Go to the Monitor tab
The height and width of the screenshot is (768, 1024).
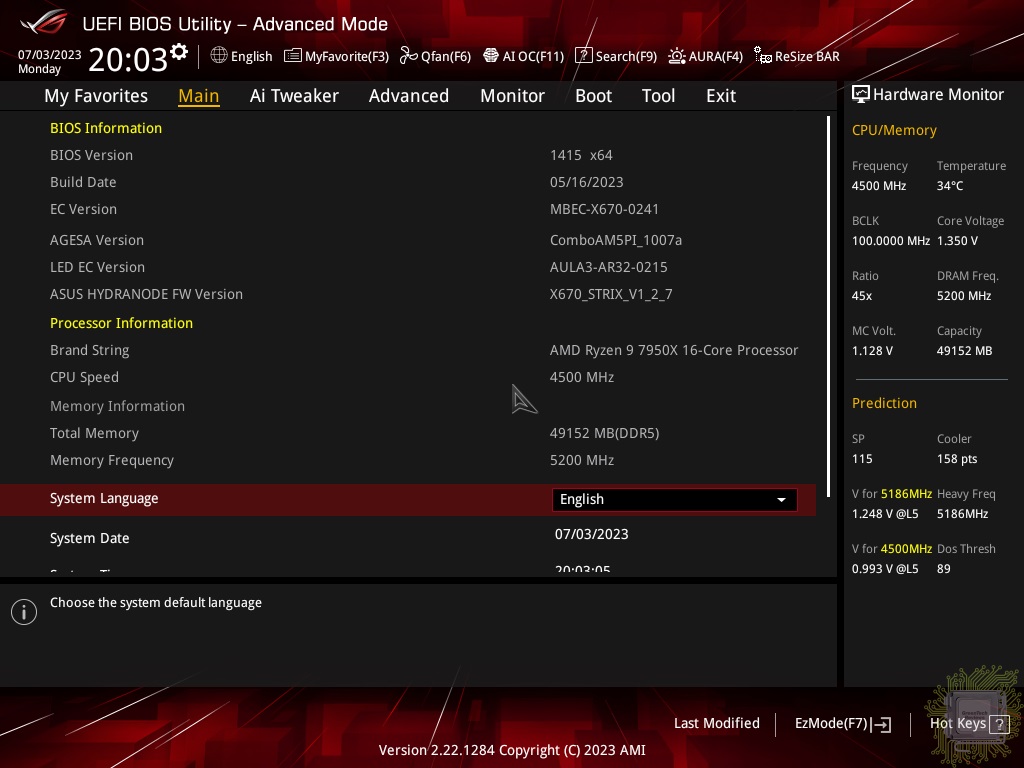(512, 96)
